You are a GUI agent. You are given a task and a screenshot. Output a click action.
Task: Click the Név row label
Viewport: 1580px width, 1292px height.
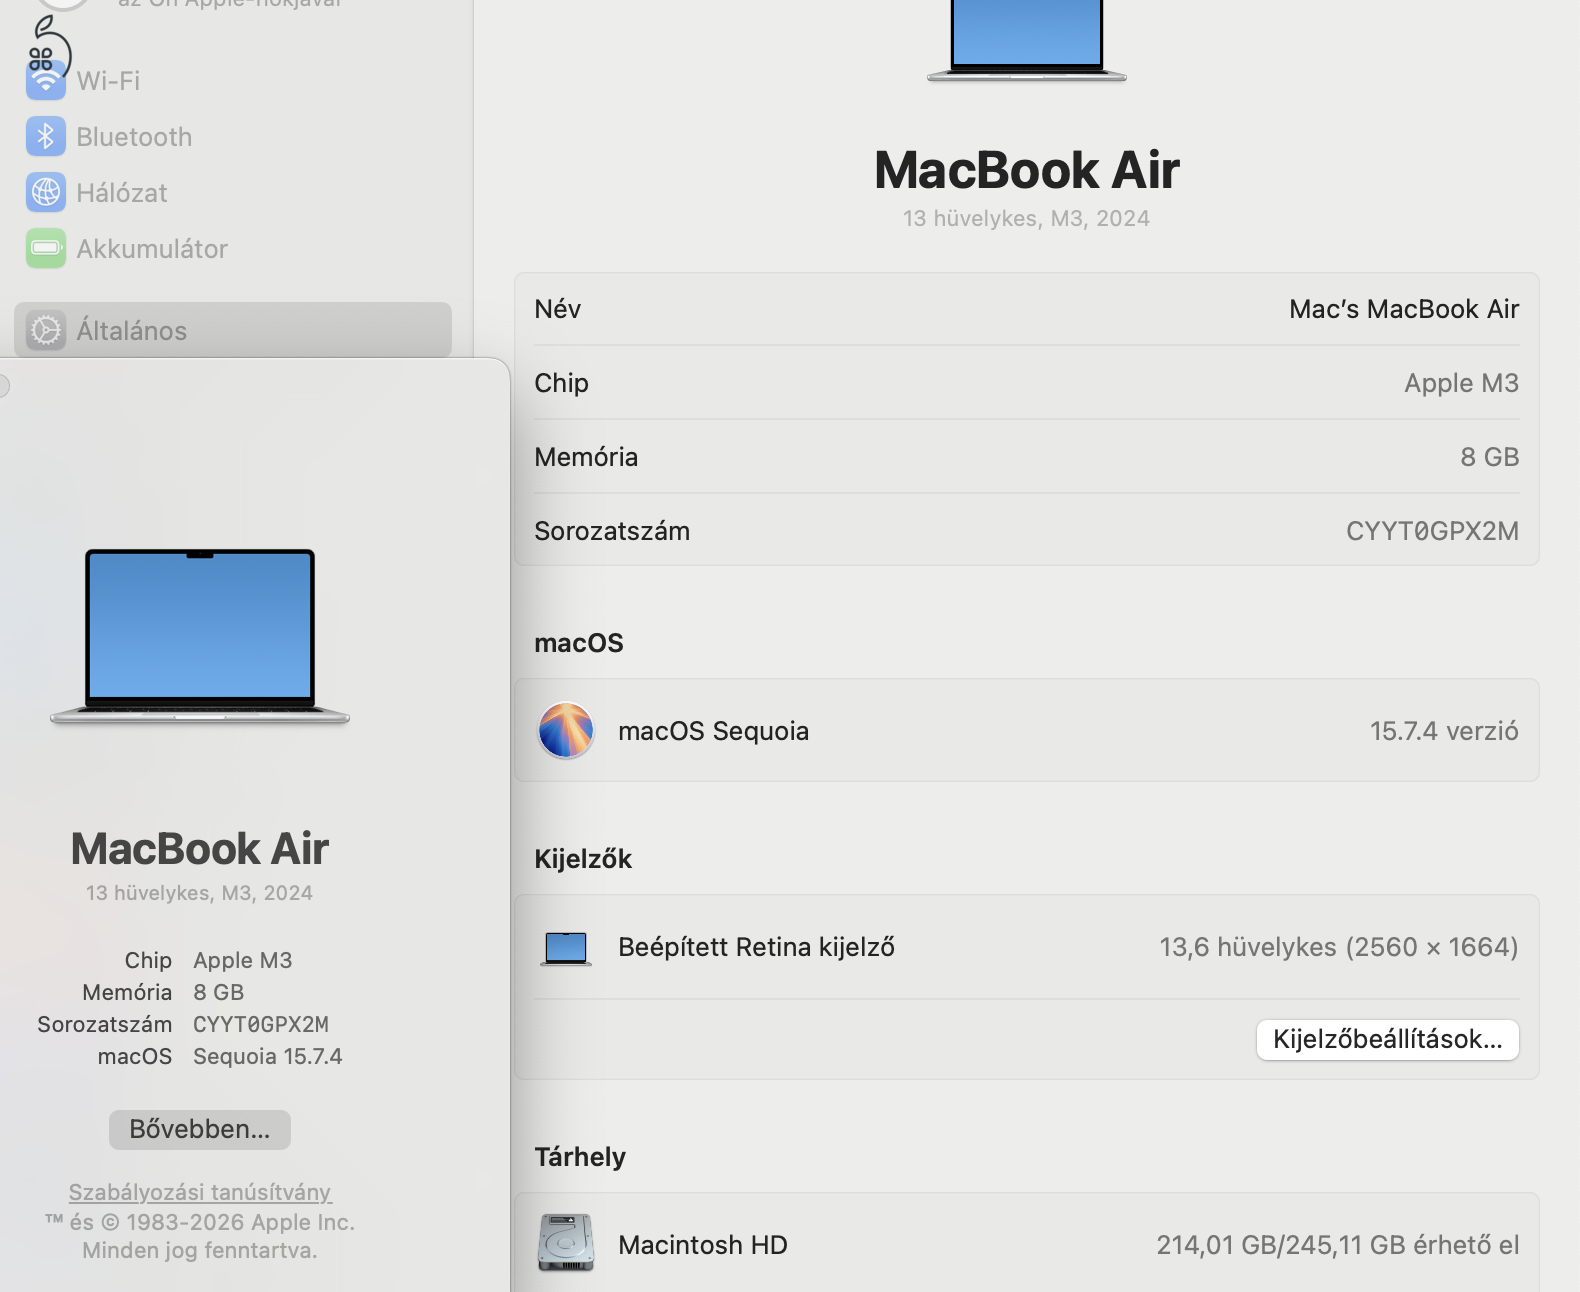click(x=558, y=309)
